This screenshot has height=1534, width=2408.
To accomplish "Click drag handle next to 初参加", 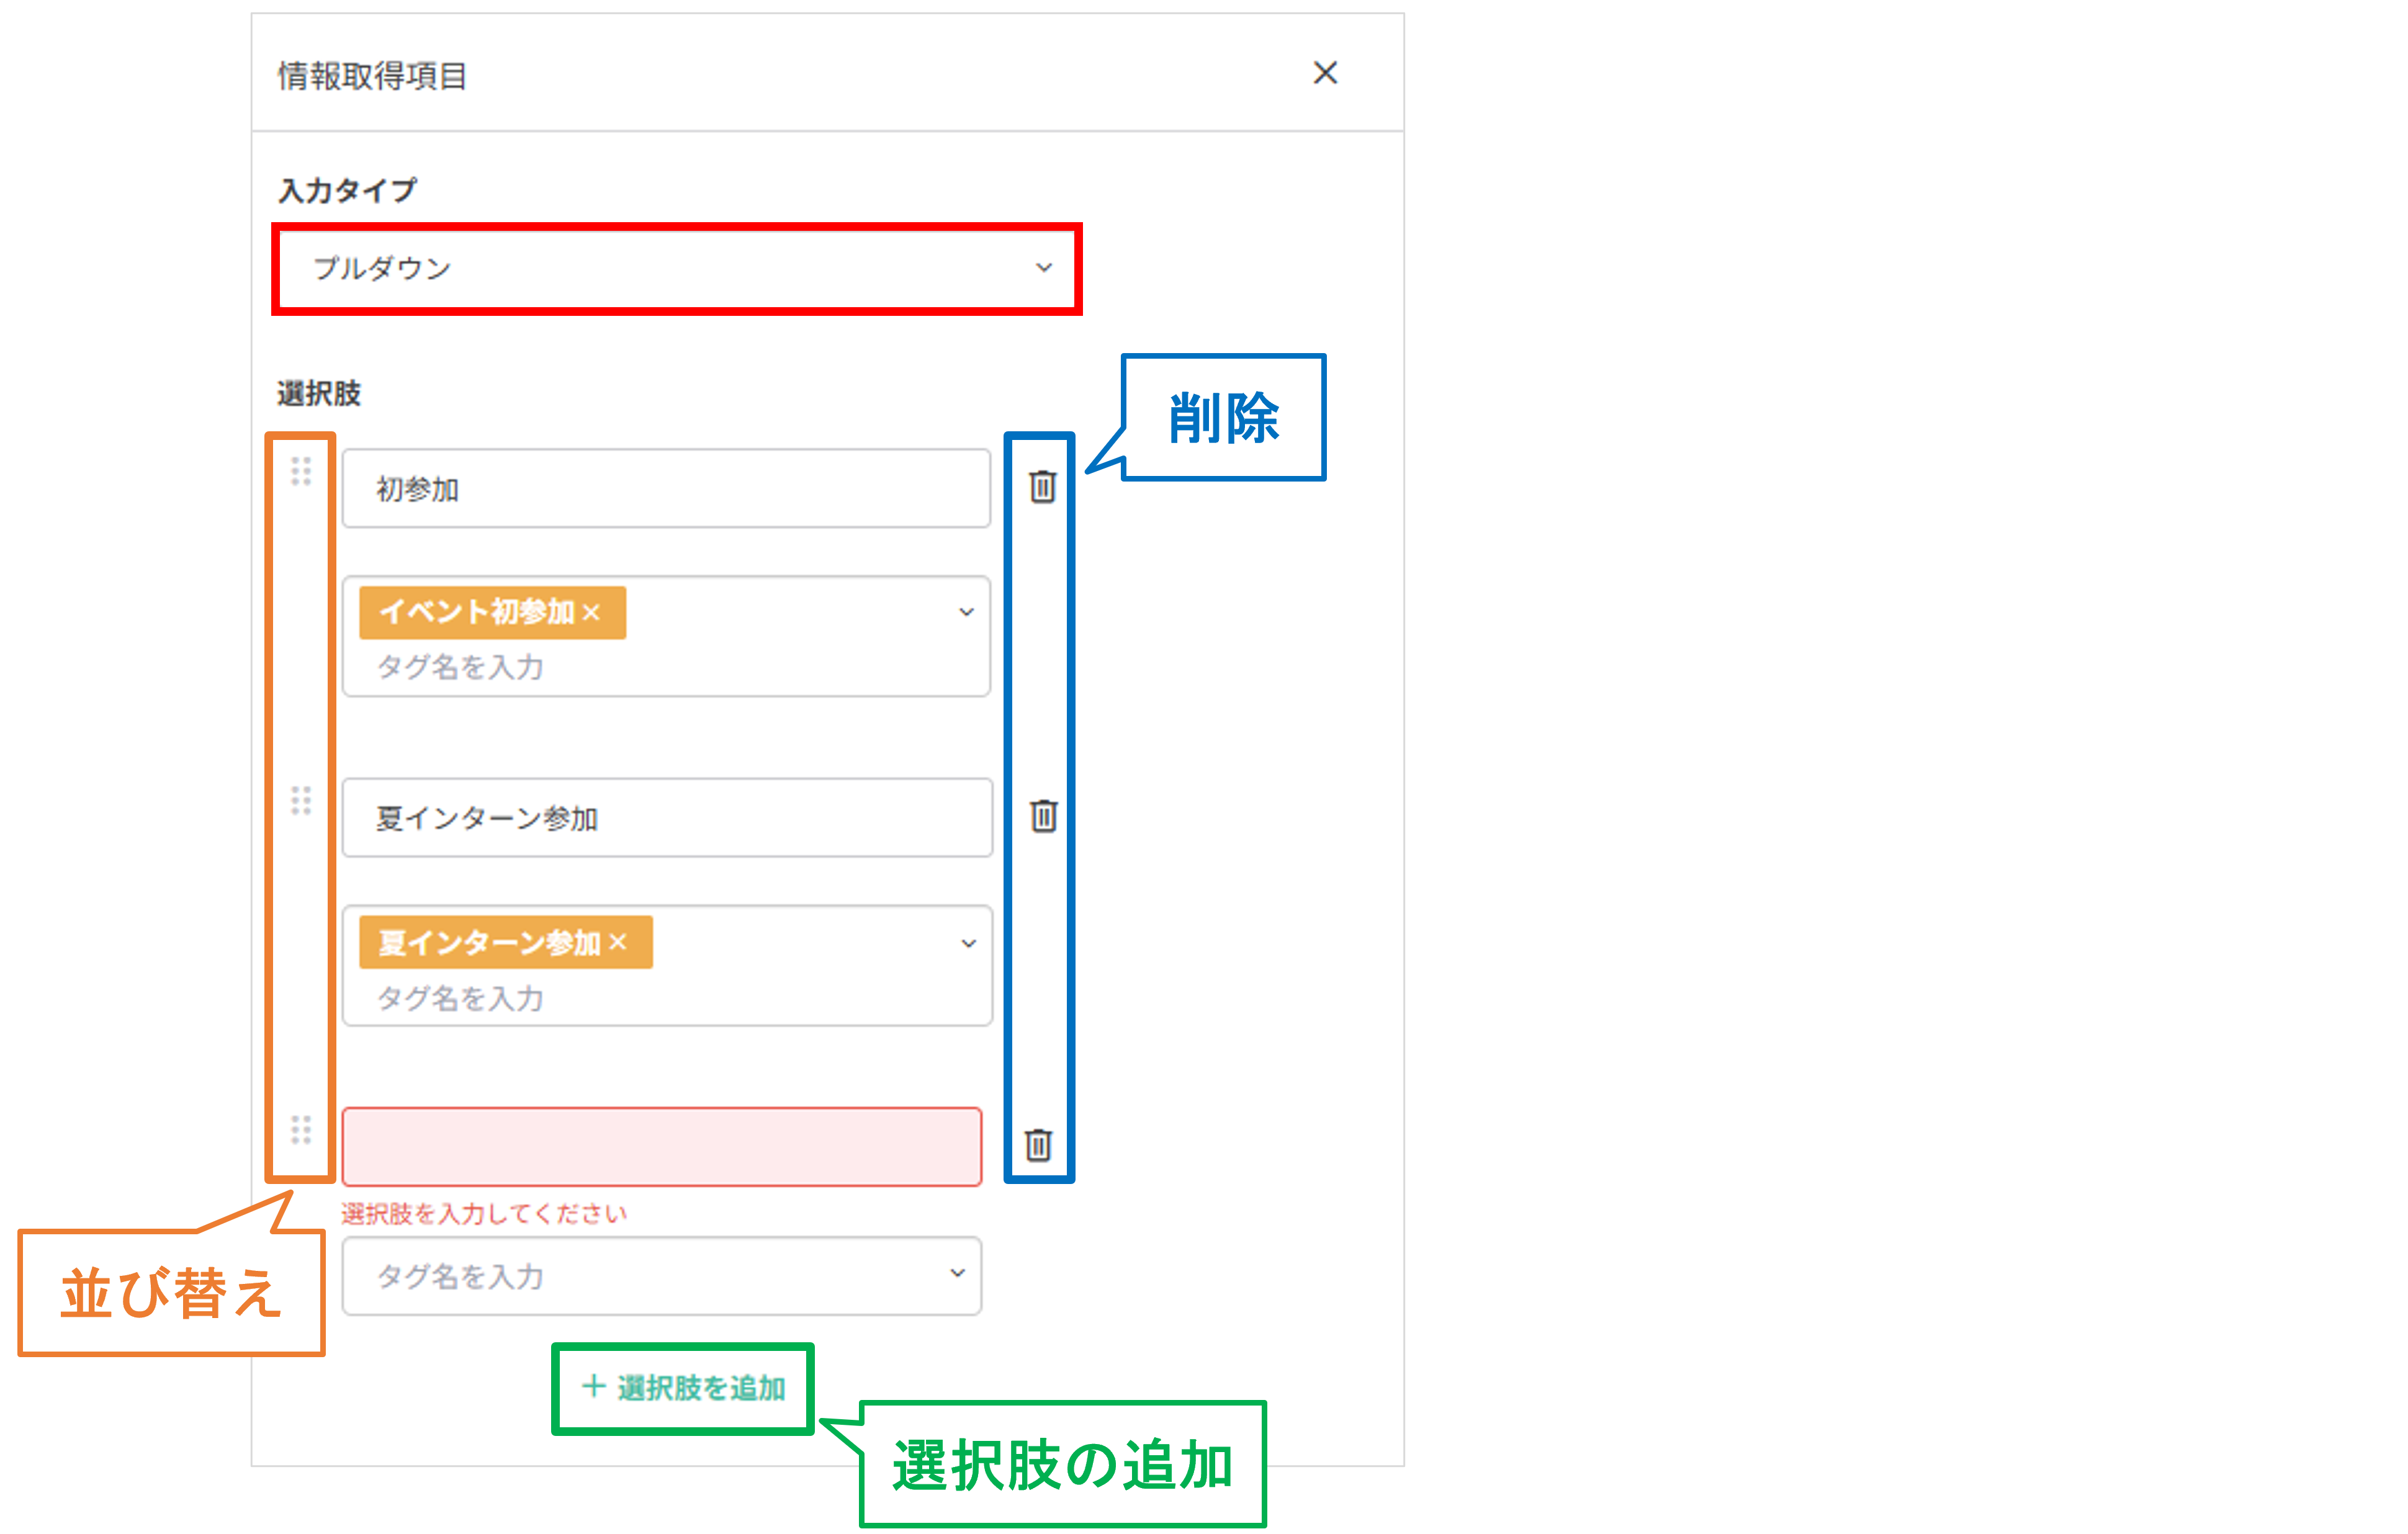I will (x=301, y=471).
